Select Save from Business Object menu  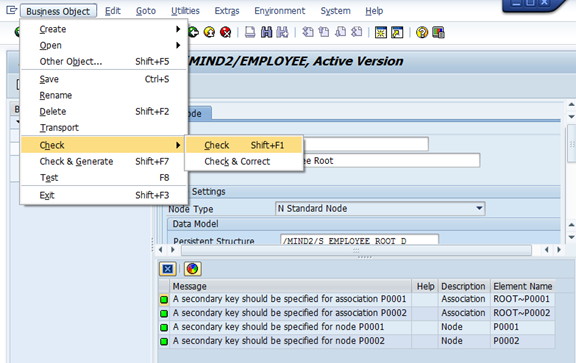pyautogui.click(x=104, y=79)
